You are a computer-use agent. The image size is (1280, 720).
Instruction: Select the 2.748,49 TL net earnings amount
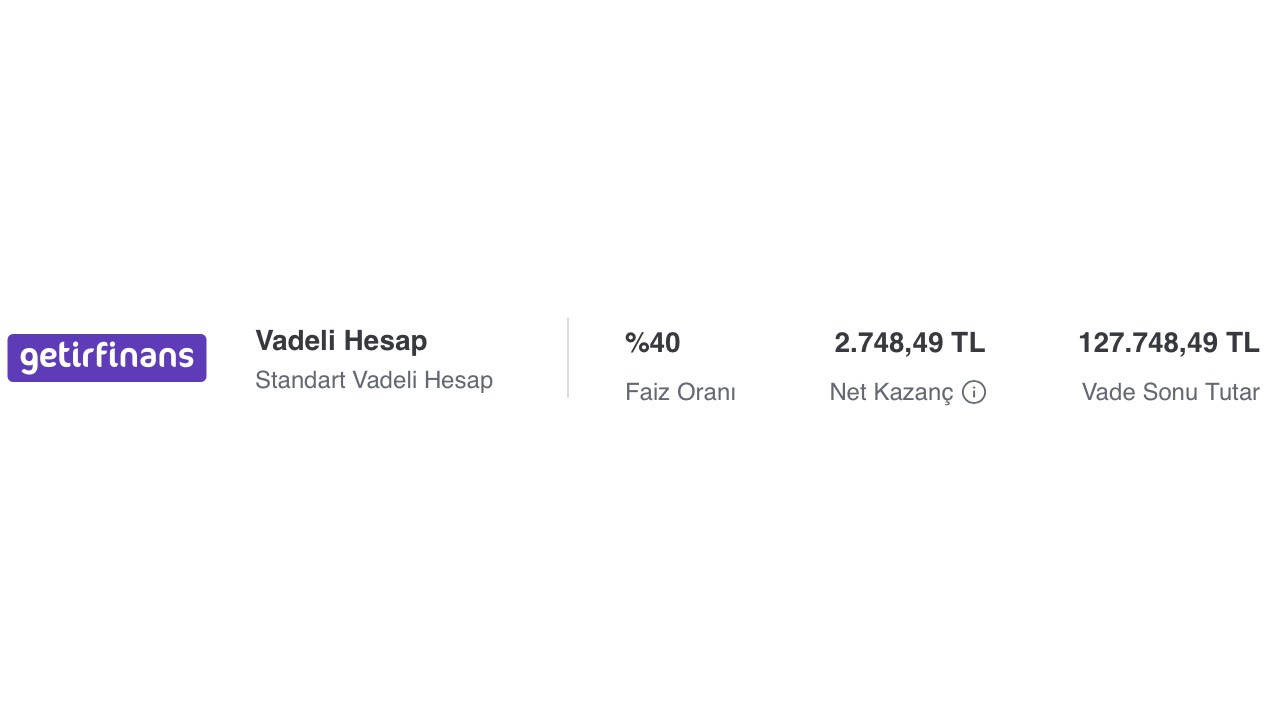tap(909, 343)
